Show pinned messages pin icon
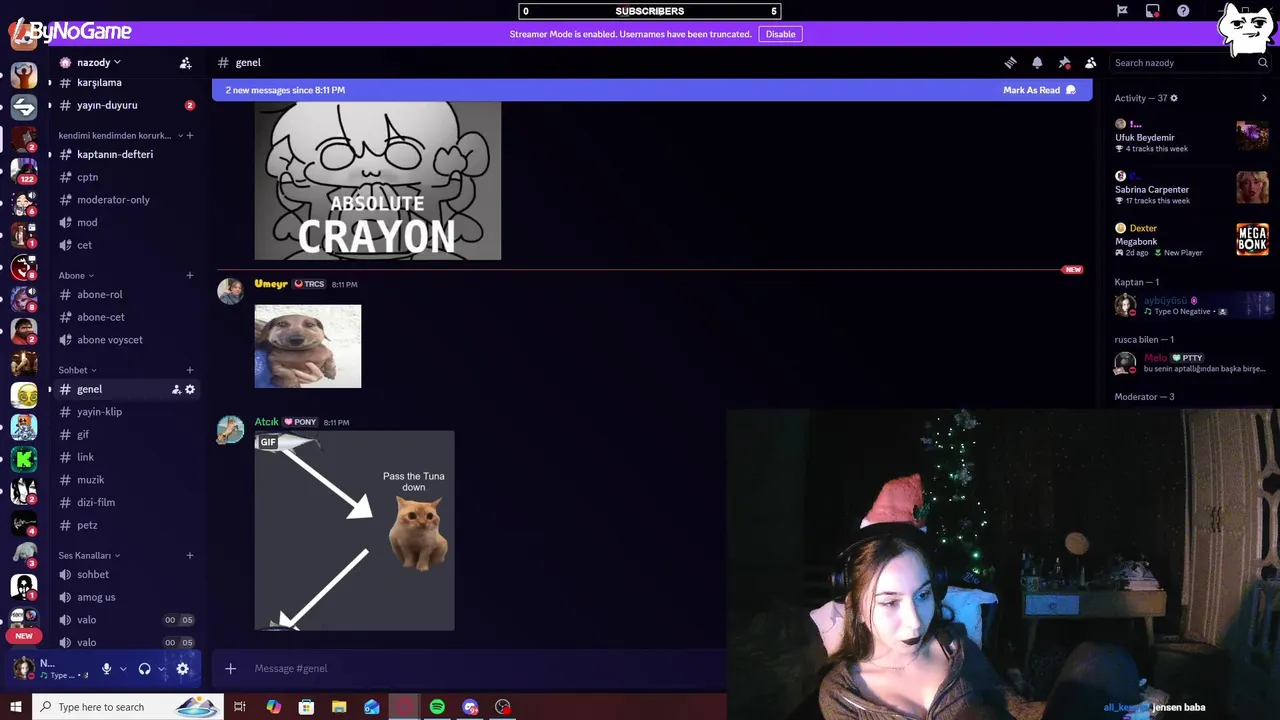This screenshot has width=1280, height=720. [1064, 62]
